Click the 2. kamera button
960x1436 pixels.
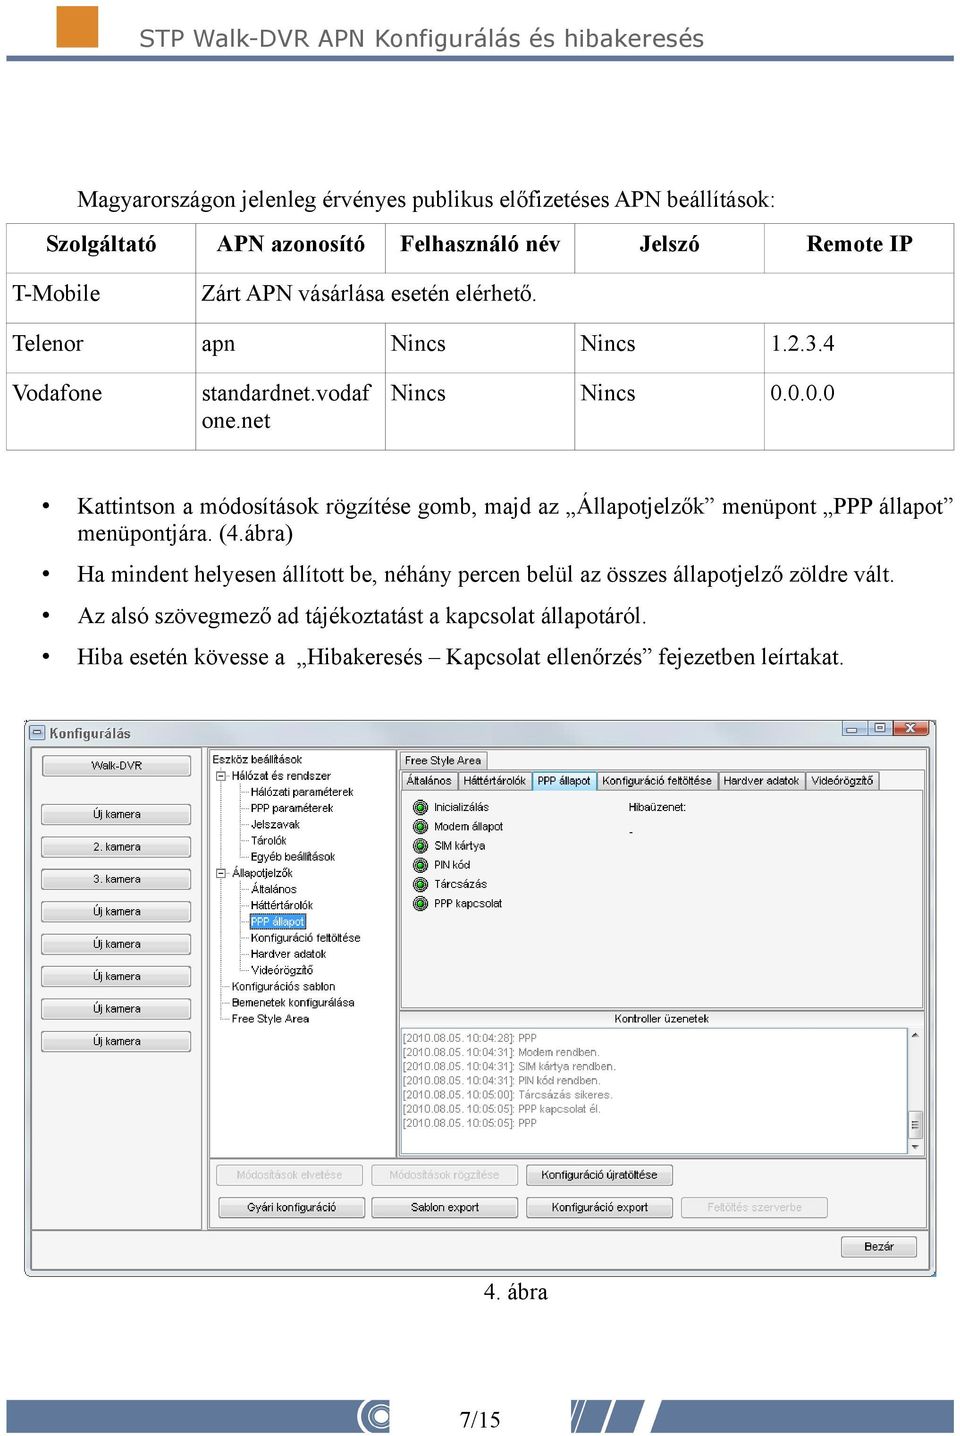coord(116,847)
